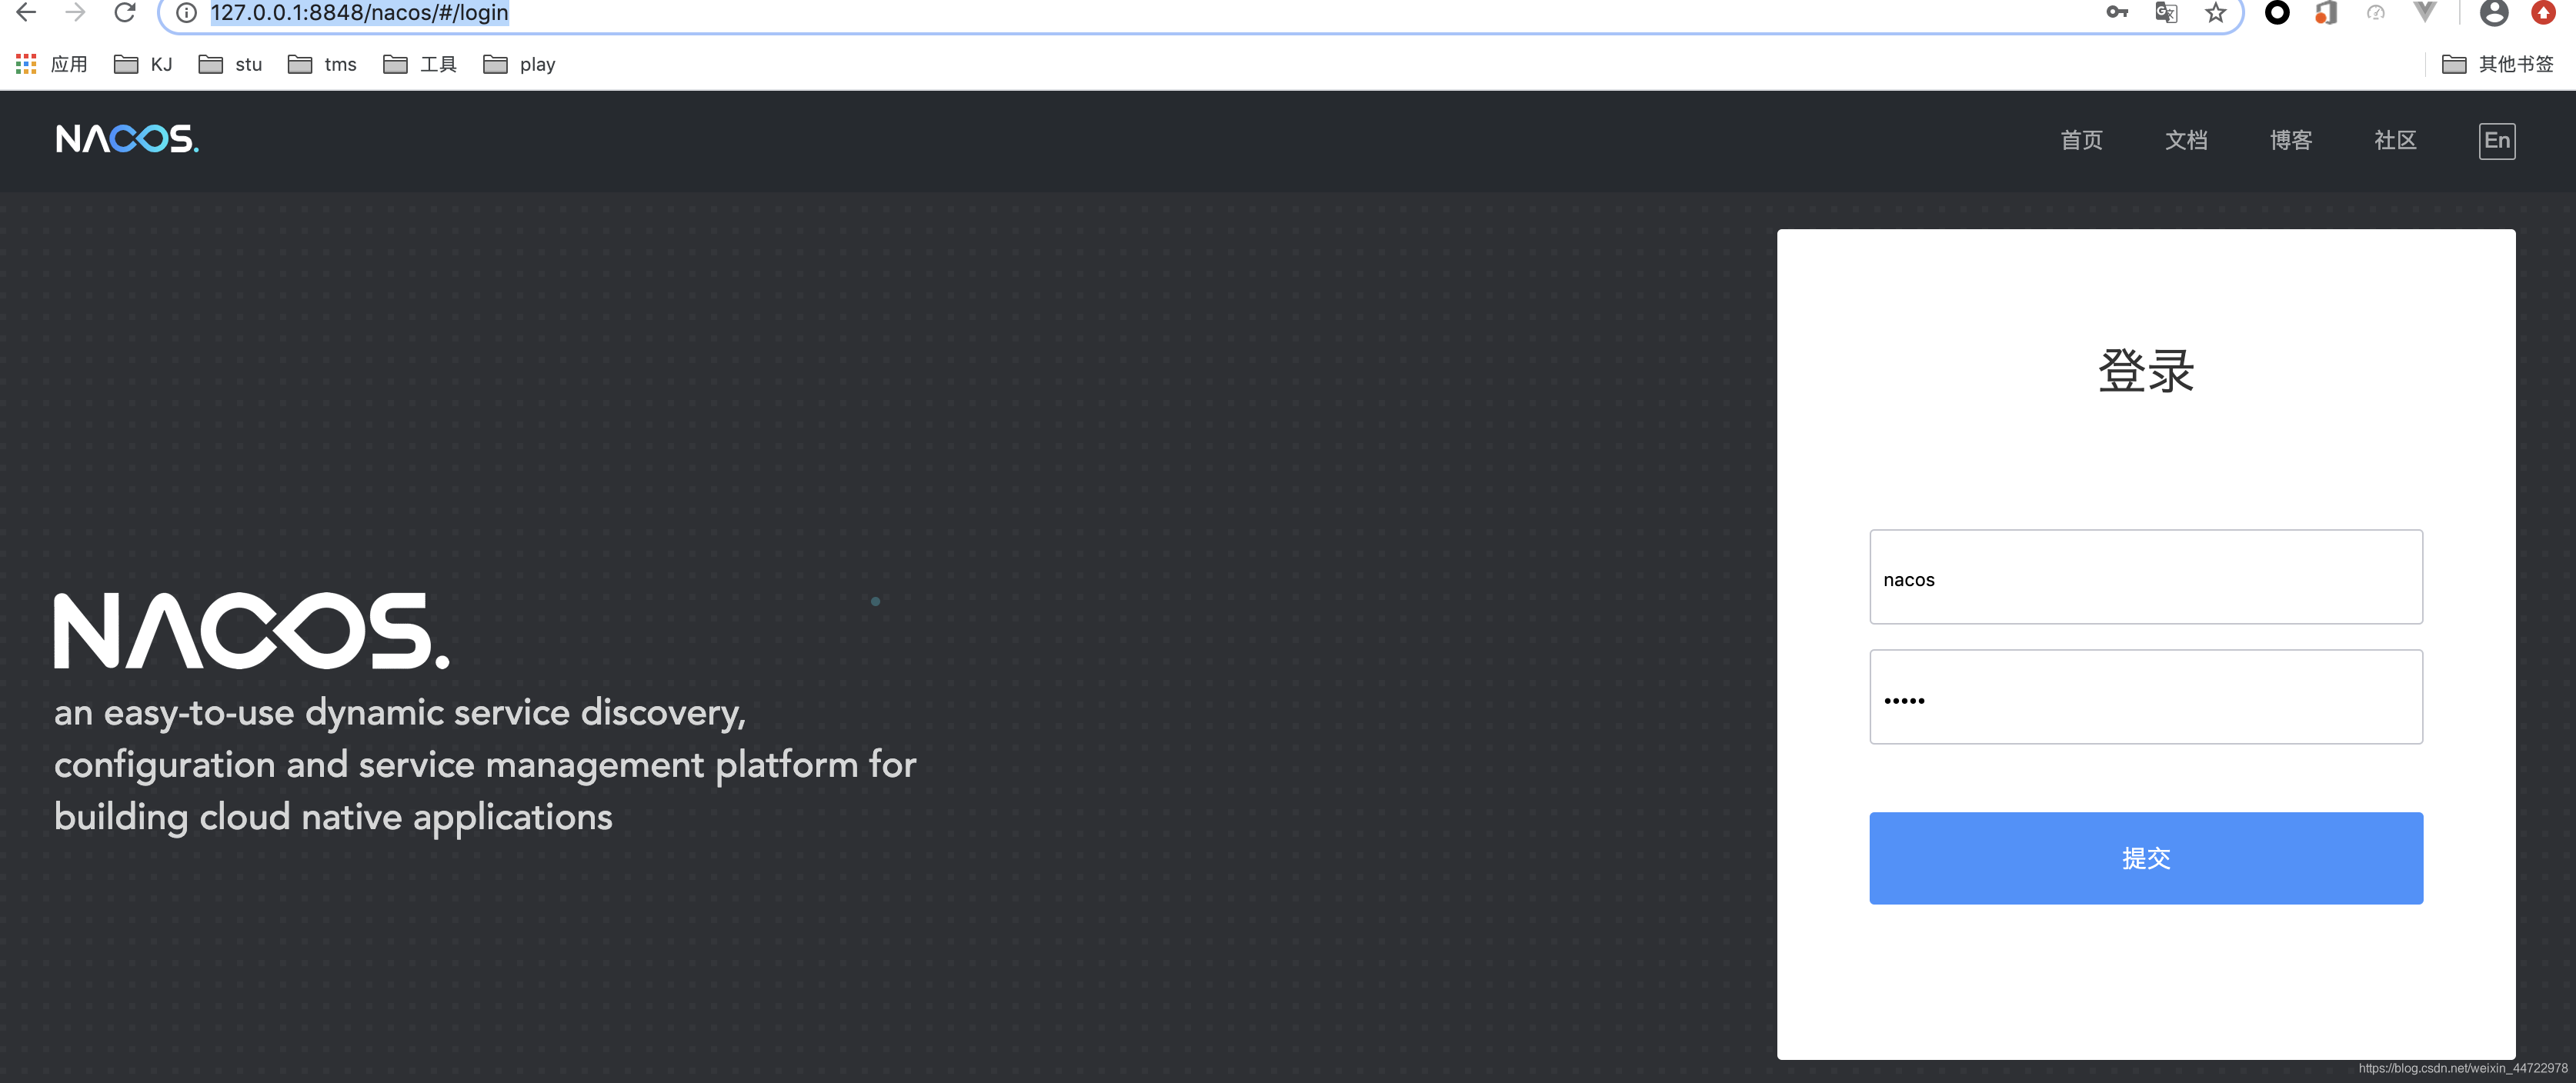
Task: Open the KJ bookmark folder
Action: coord(143,64)
